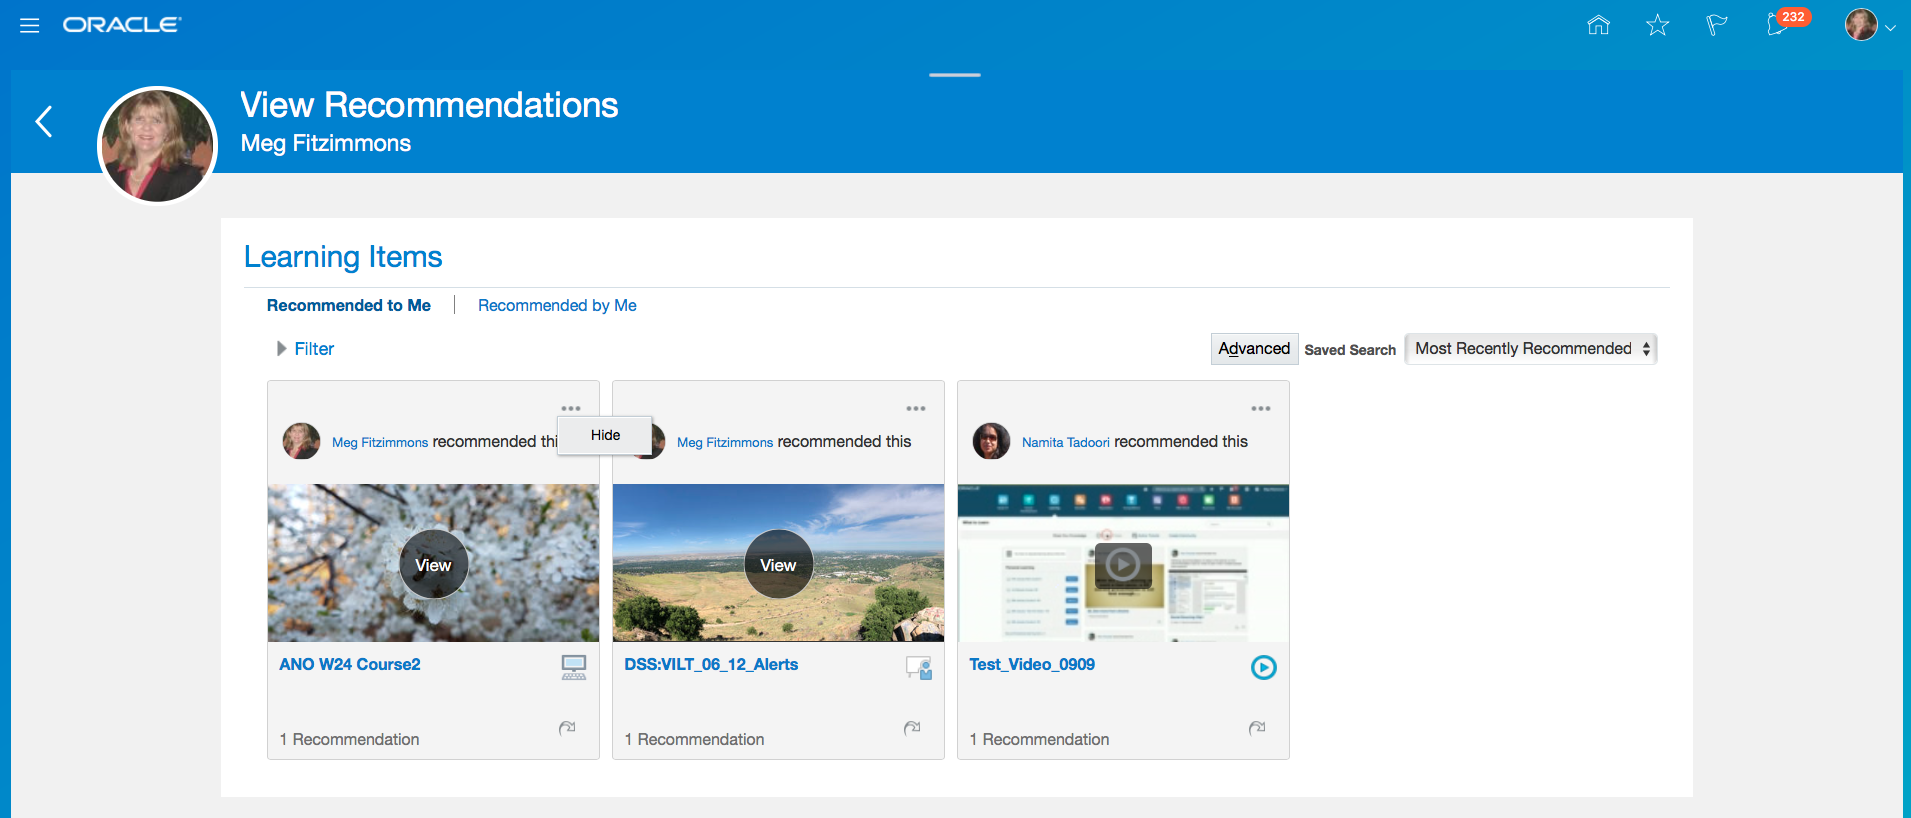The height and width of the screenshot is (818, 1911).
Task: Click the Advanced search button
Action: click(1254, 349)
